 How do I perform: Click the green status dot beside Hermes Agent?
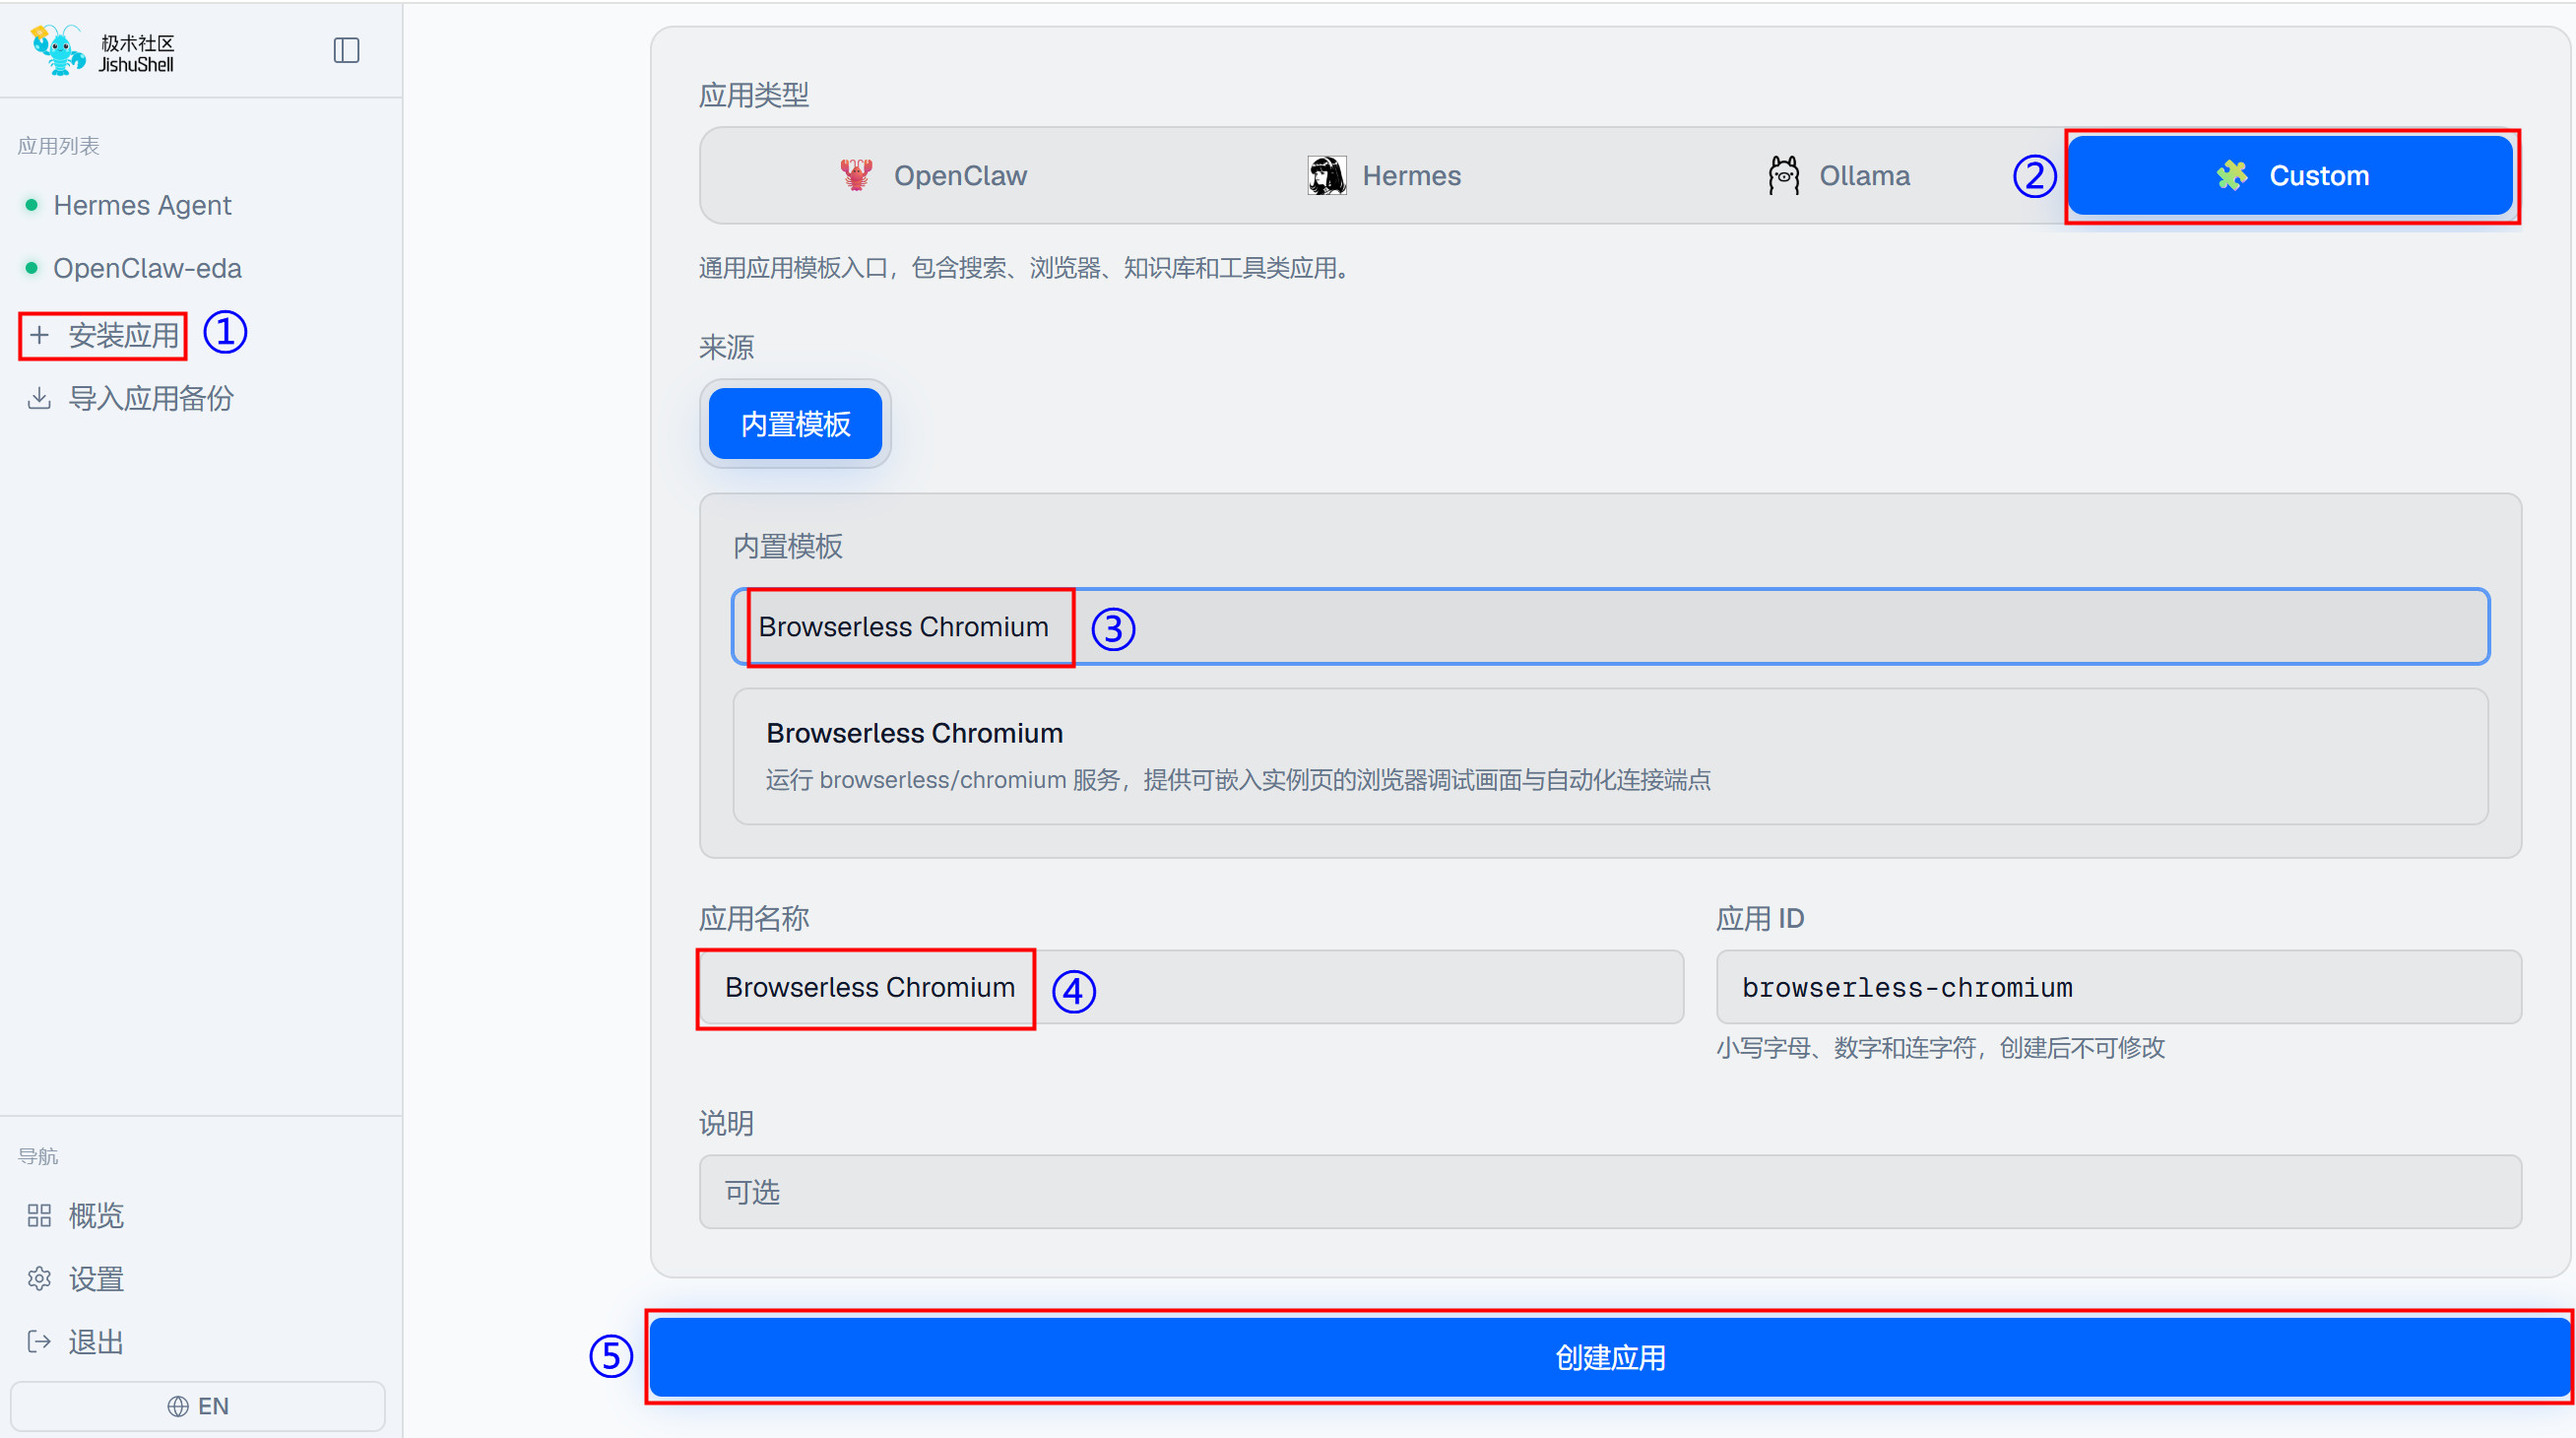[31, 205]
